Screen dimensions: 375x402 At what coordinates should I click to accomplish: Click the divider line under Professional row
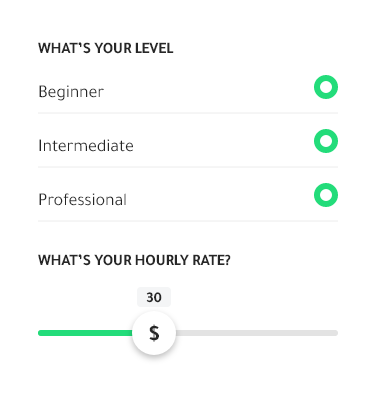coord(188,221)
